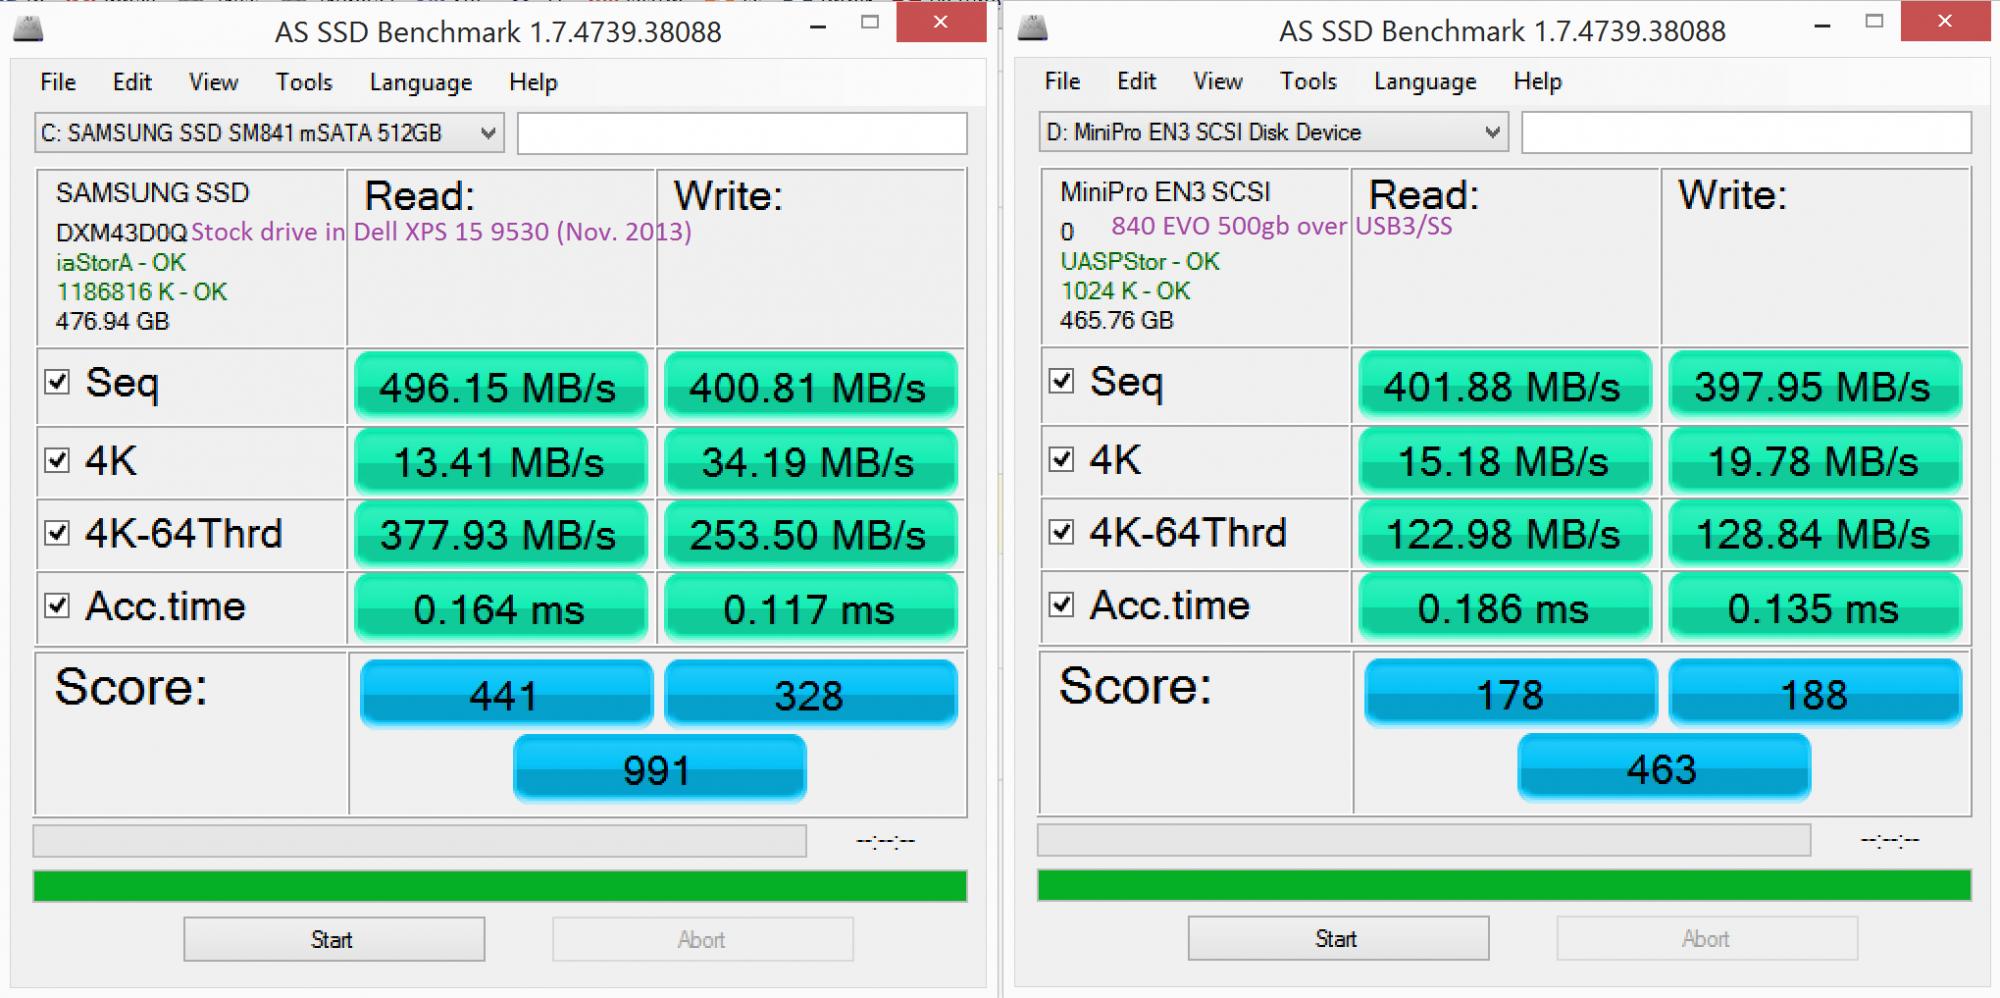Viewport: 2000px width, 998px height.
Task: Click total score 463
Action: coord(1664,768)
